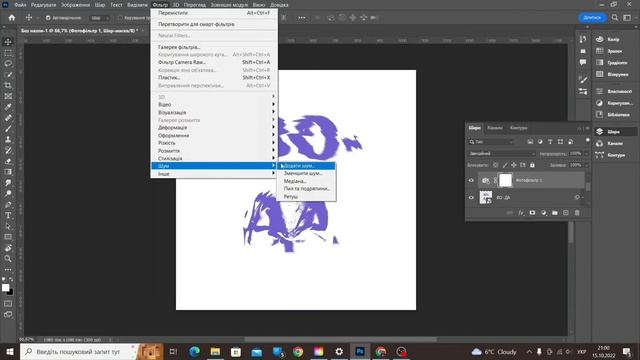Choose Зменшити шум menu entry

coord(307,173)
